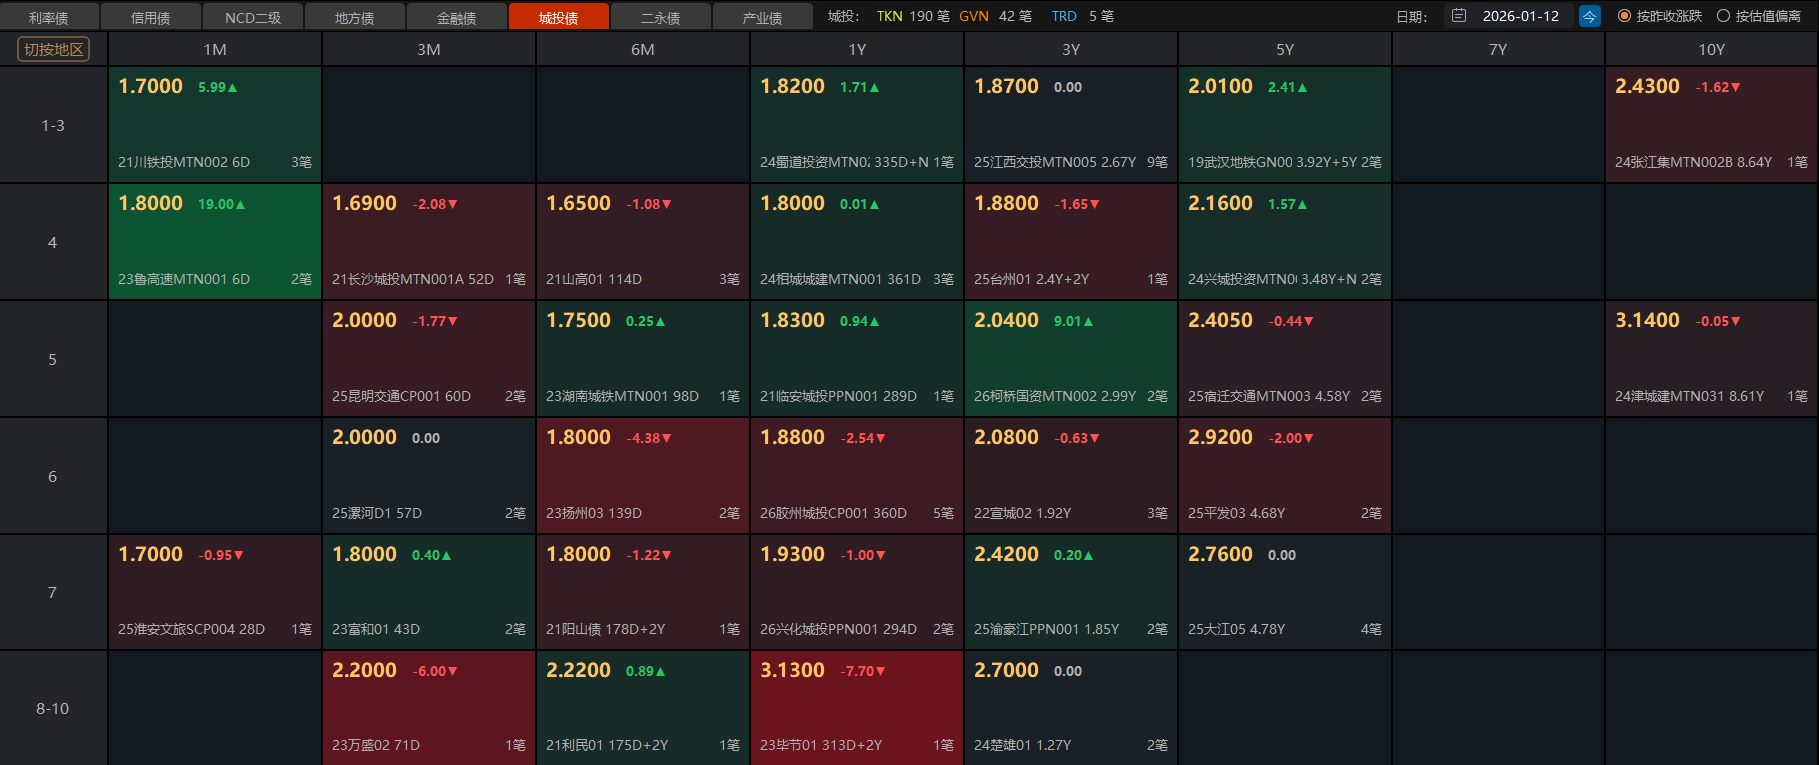Screen dimensions: 1819x765
Task: Select the 1-3 row label
Action: [53, 125]
